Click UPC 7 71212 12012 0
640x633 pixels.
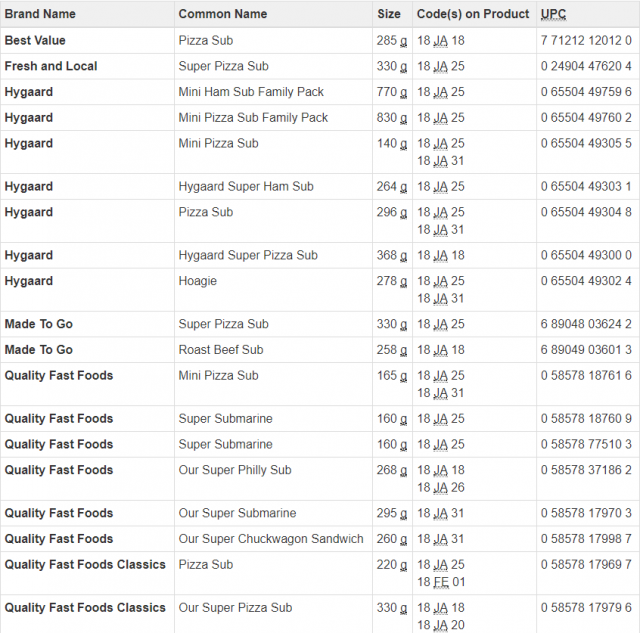586,40
